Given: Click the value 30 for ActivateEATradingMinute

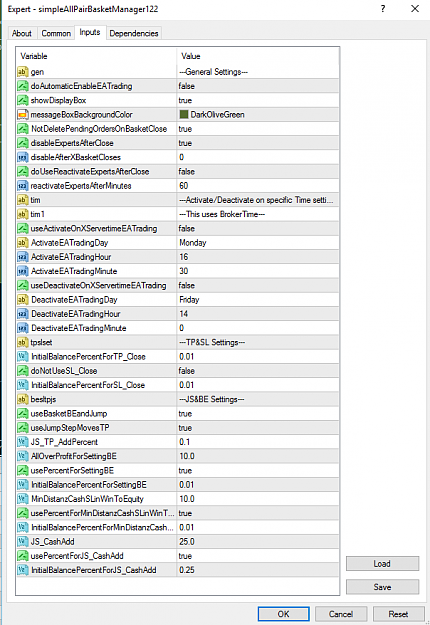Looking at the screenshot, I should (x=258, y=271).
